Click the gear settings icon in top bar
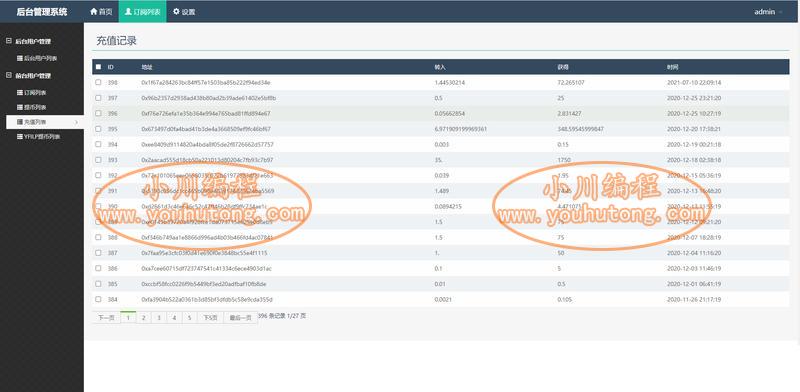The image size is (800, 392). click(177, 11)
